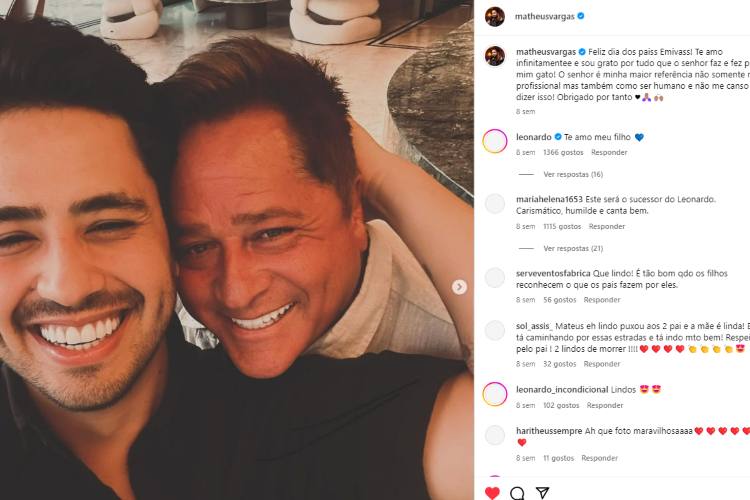This screenshot has width=750, height=500.
Task: Click the comment speech bubble icon
Action: point(517,493)
